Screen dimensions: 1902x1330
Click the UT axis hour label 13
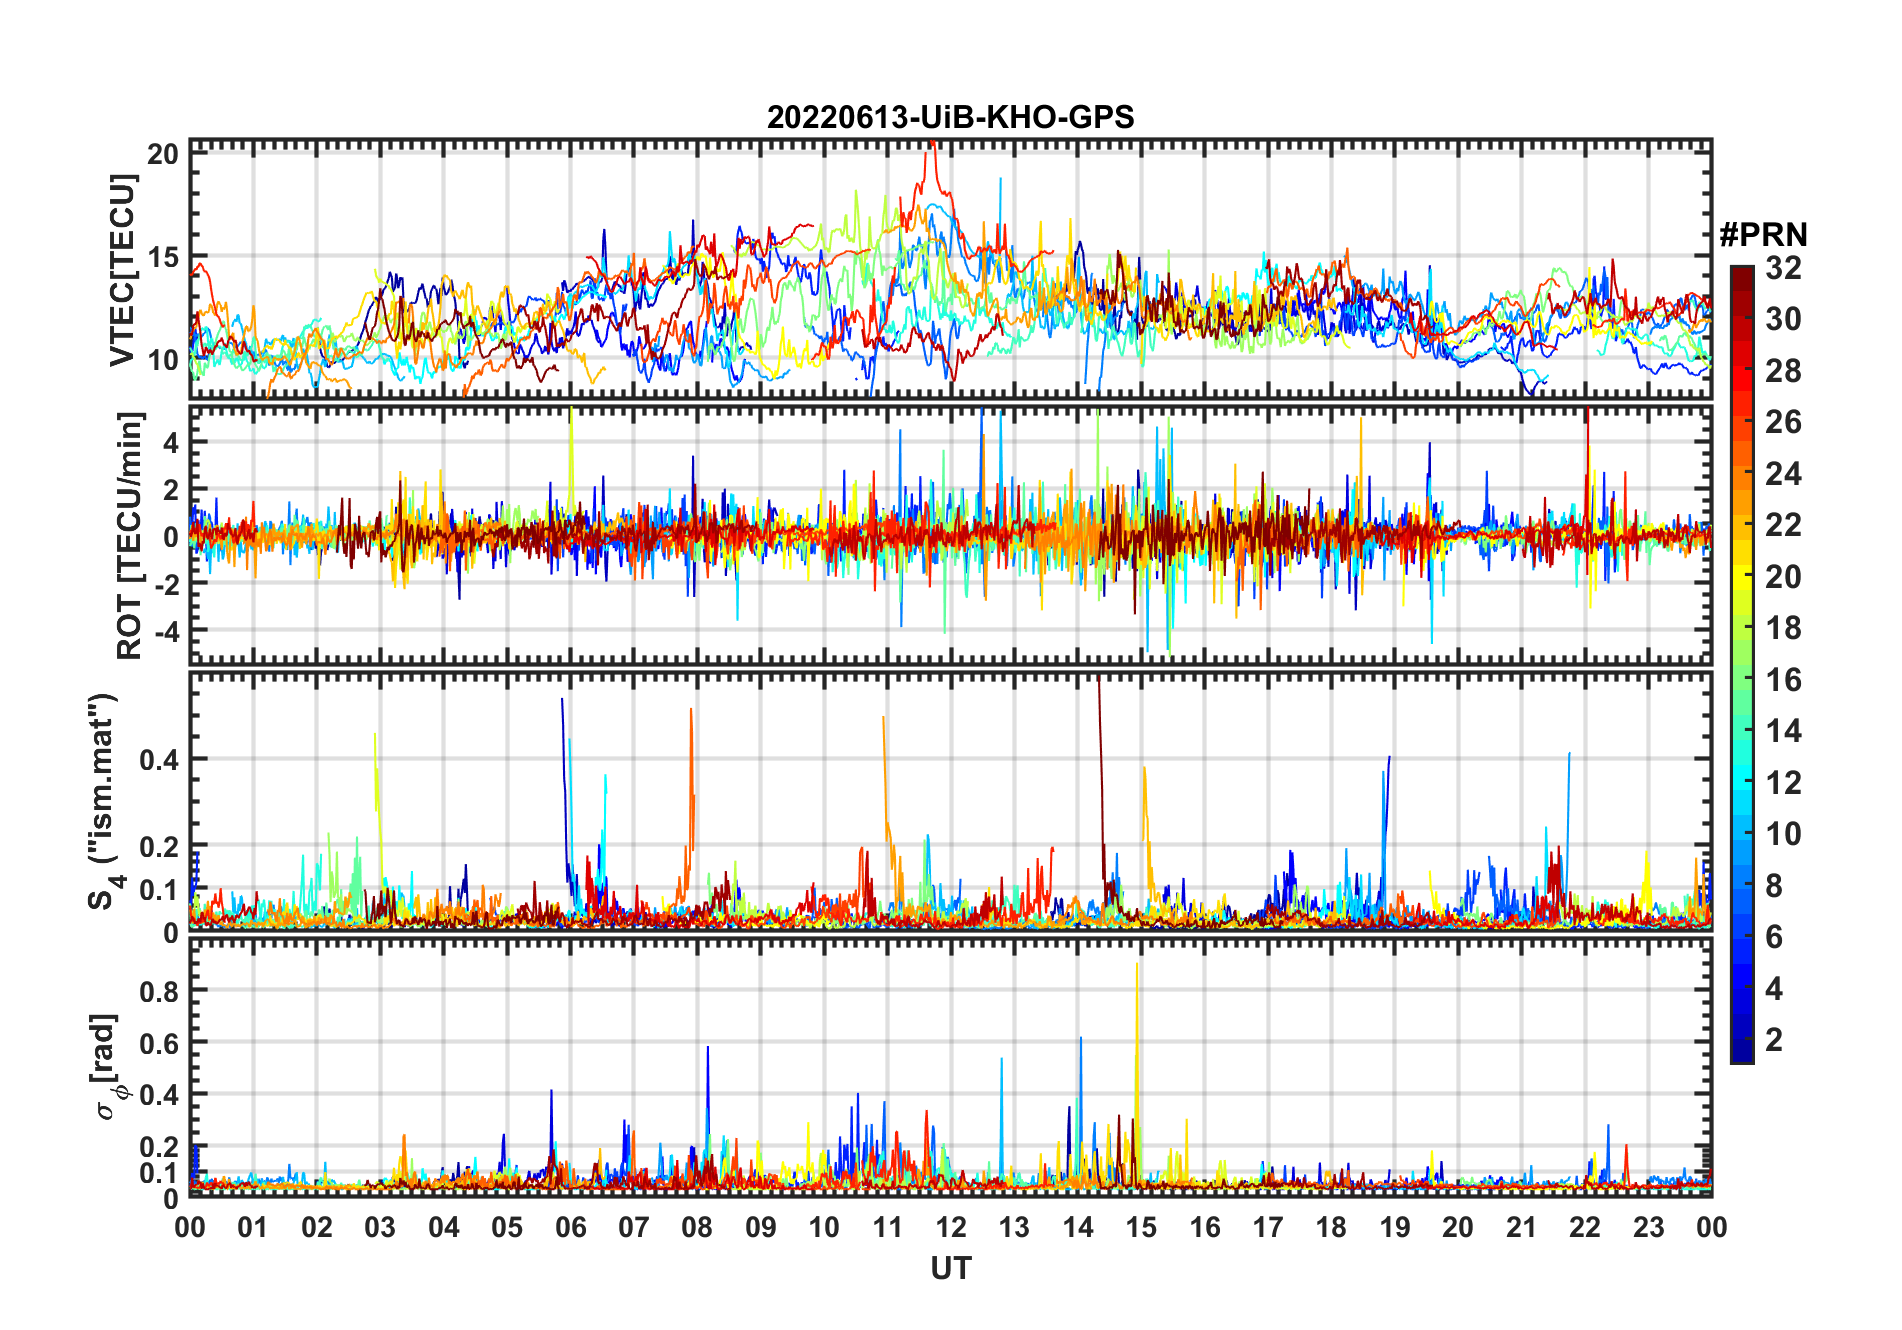coord(1014,1227)
